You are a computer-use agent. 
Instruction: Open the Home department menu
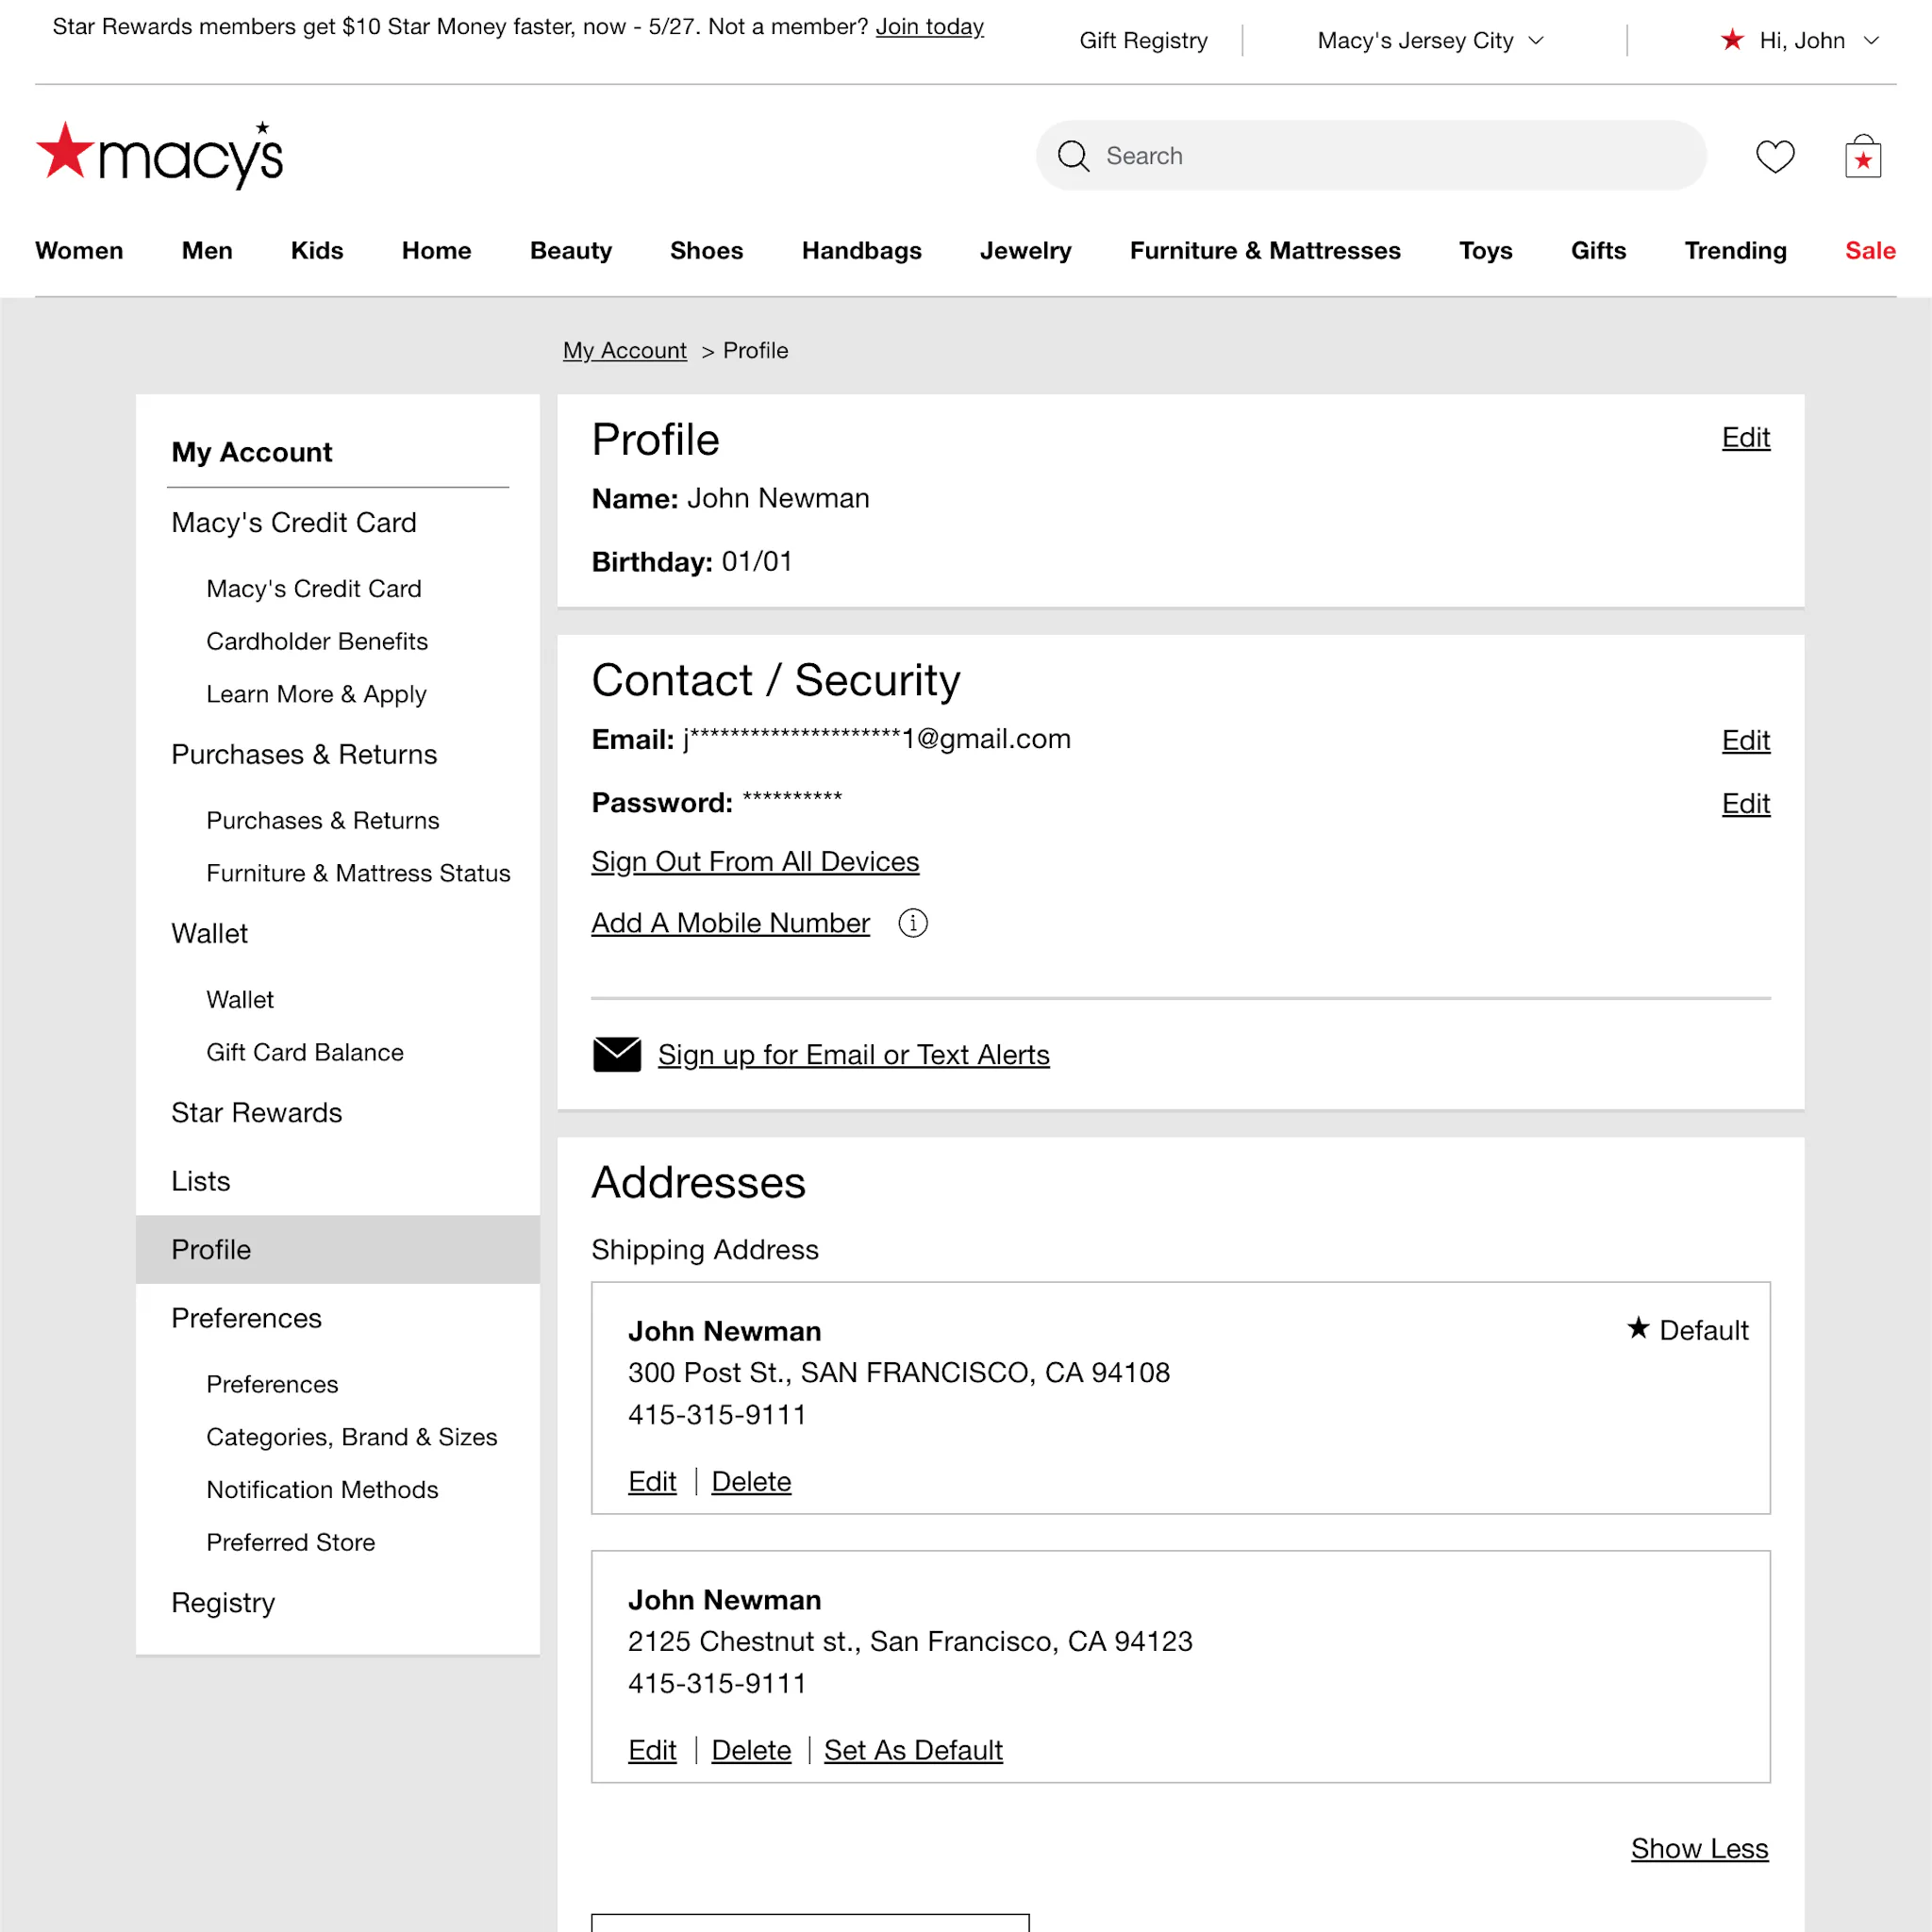(x=436, y=250)
